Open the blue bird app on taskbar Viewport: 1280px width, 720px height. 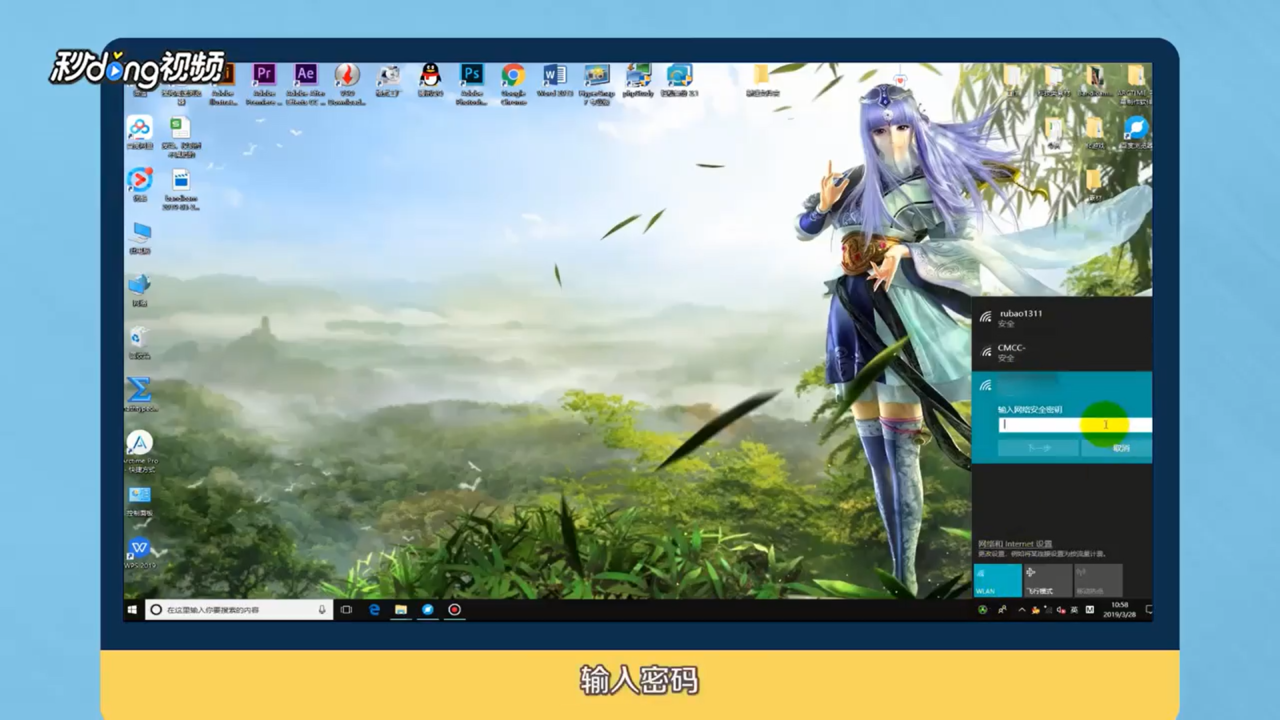[x=427, y=609]
